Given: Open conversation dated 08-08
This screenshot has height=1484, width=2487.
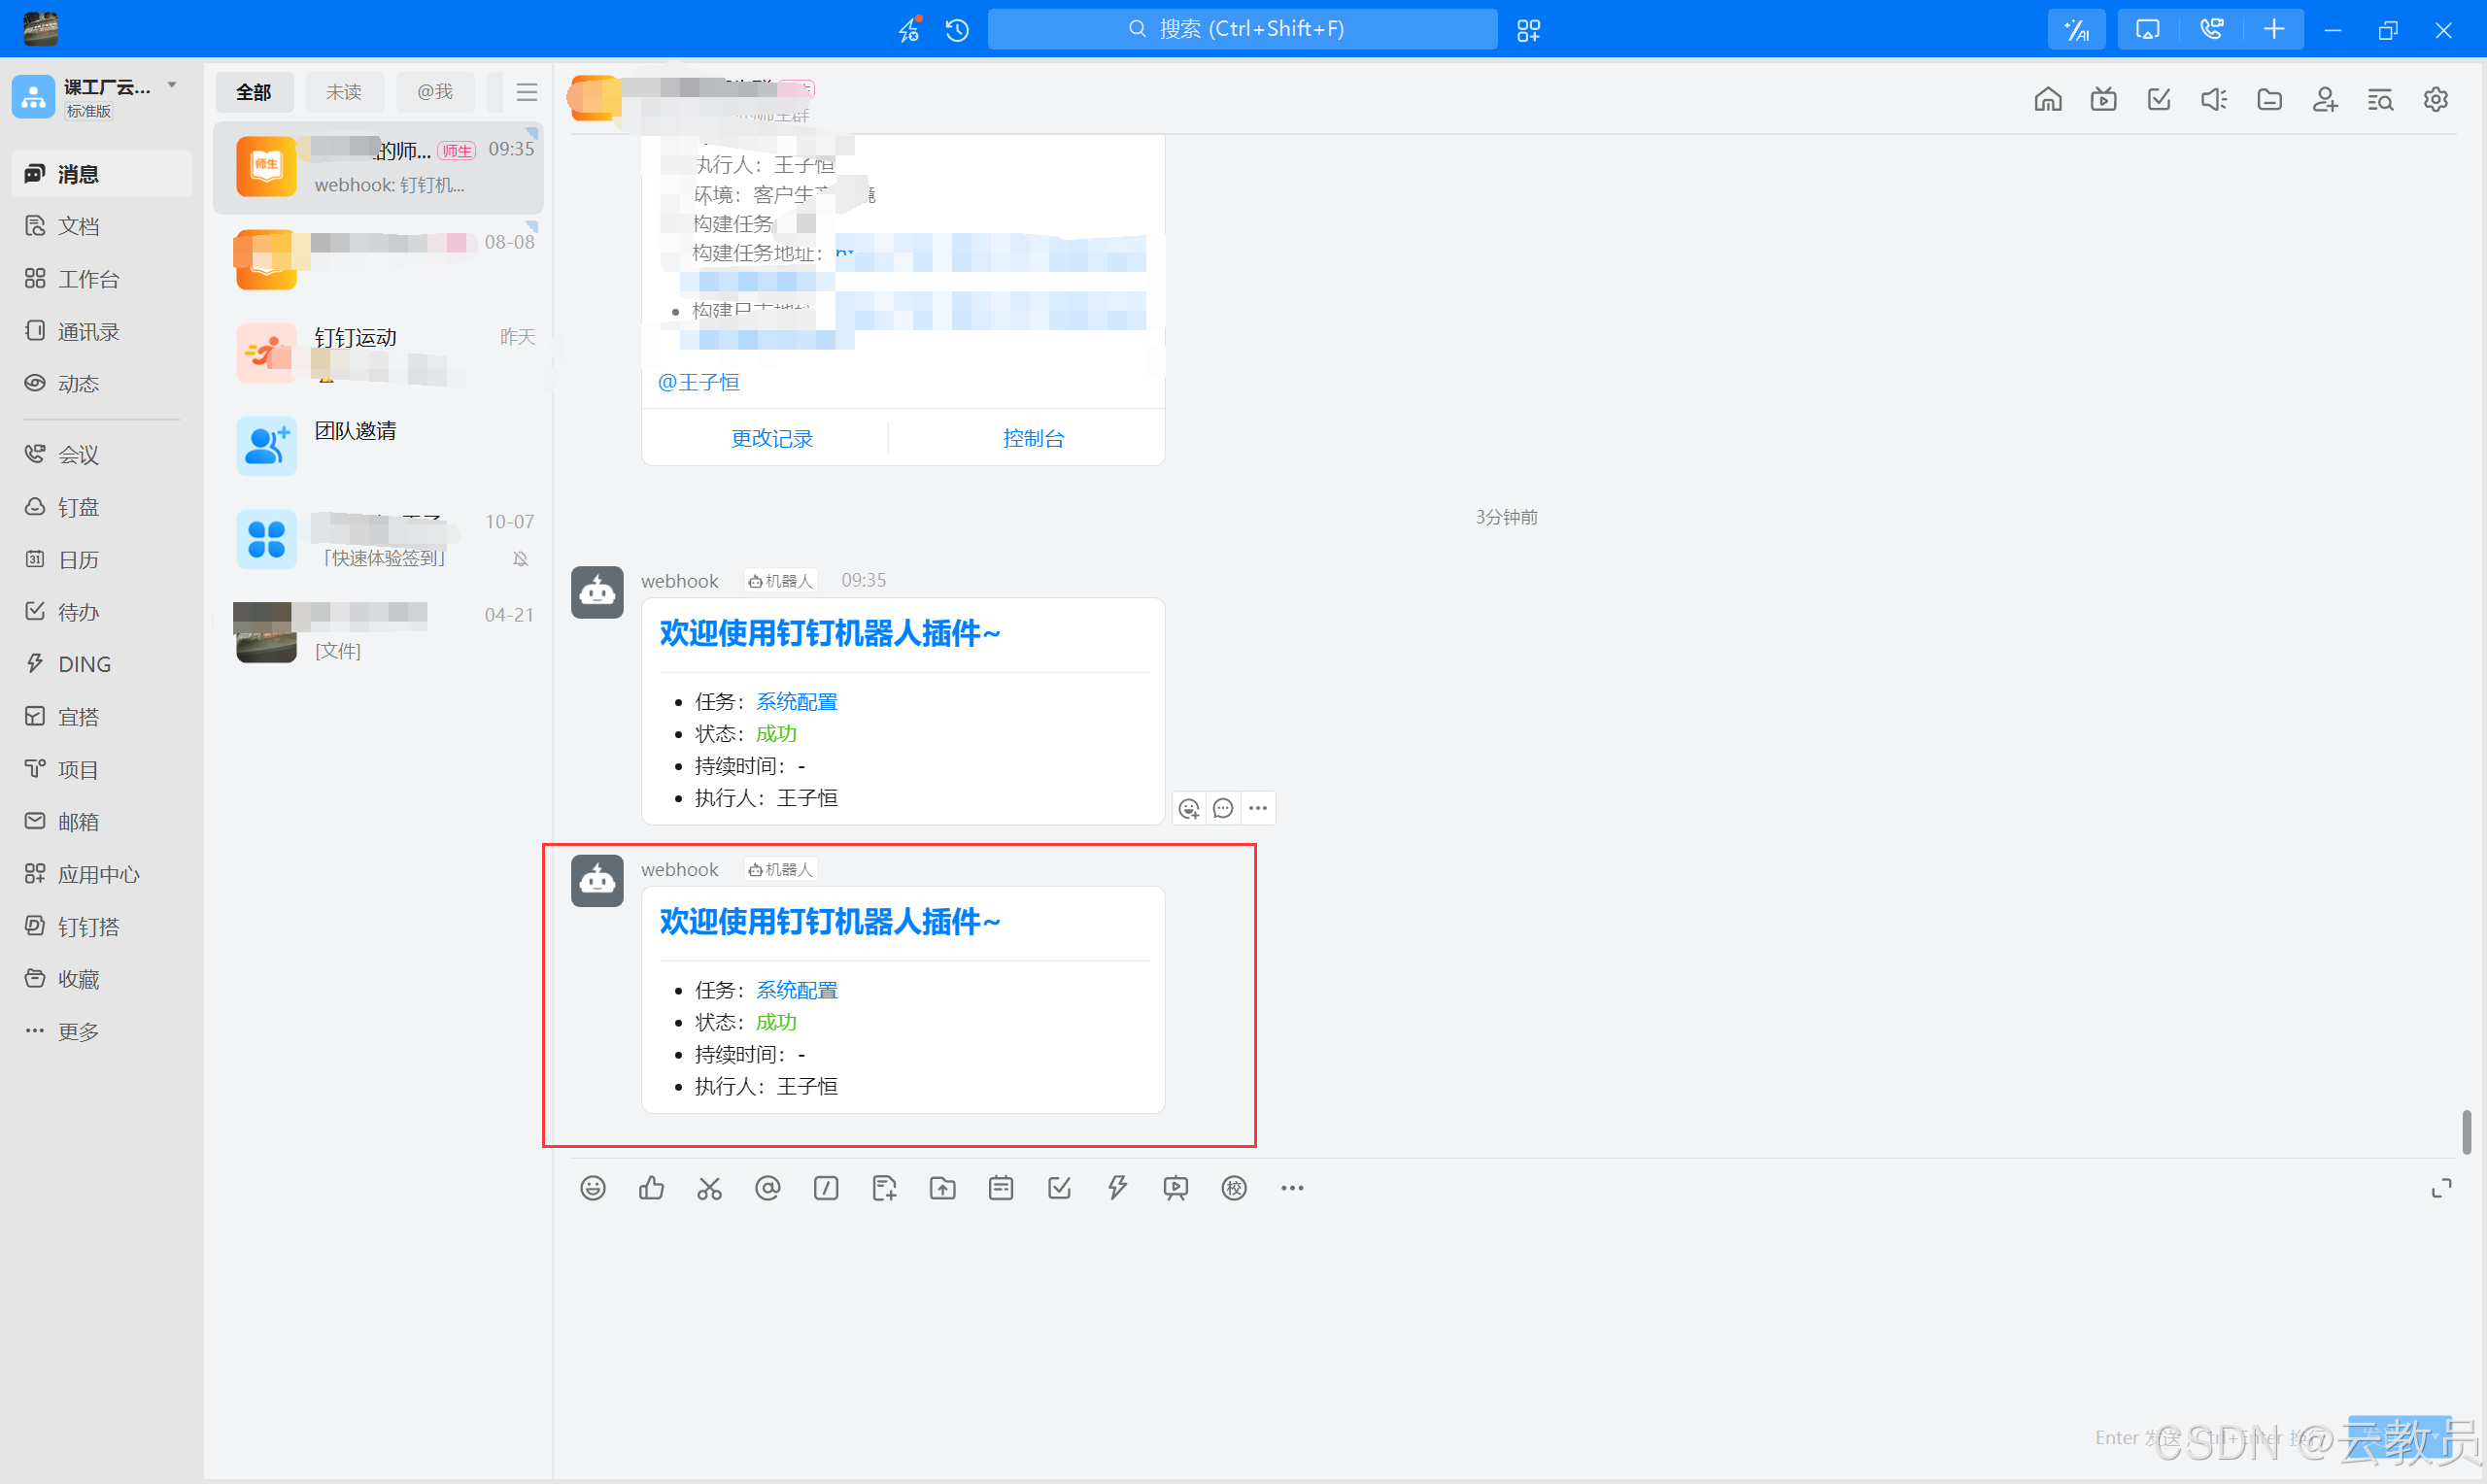Looking at the screenshot, I should (x=379, y=260).
